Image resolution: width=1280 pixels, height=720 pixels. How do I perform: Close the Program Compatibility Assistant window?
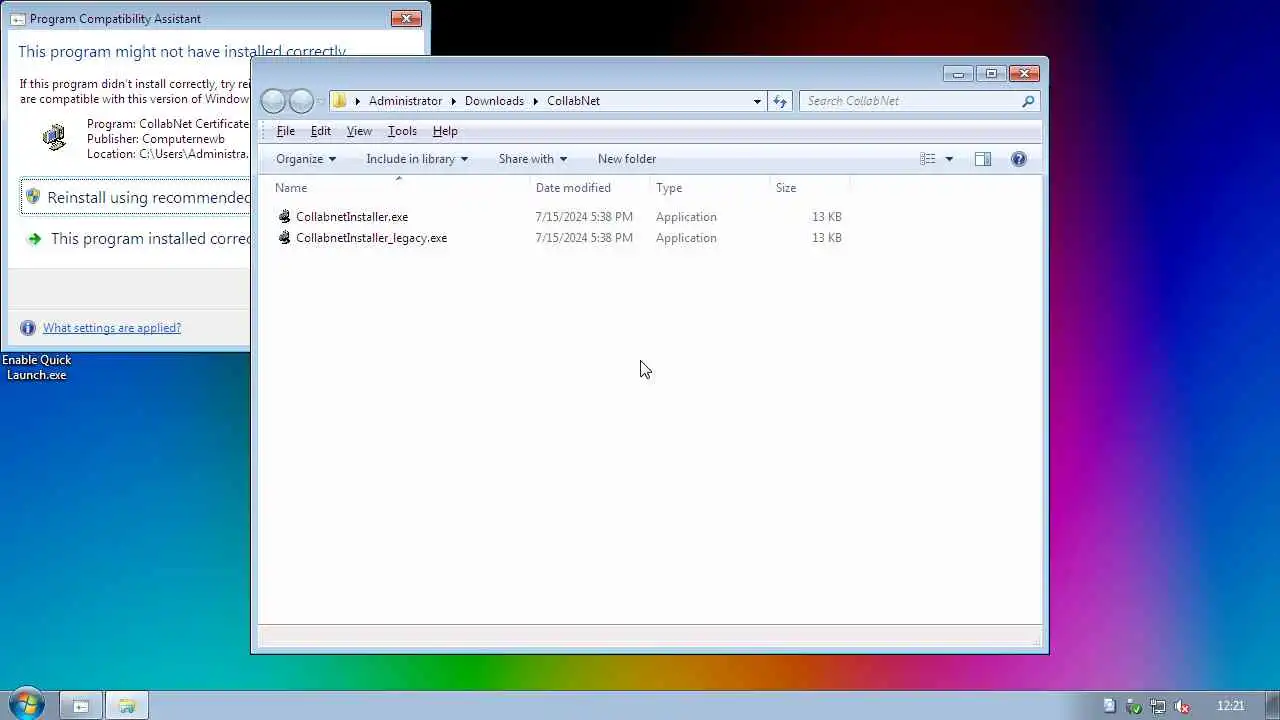(406, 18)
